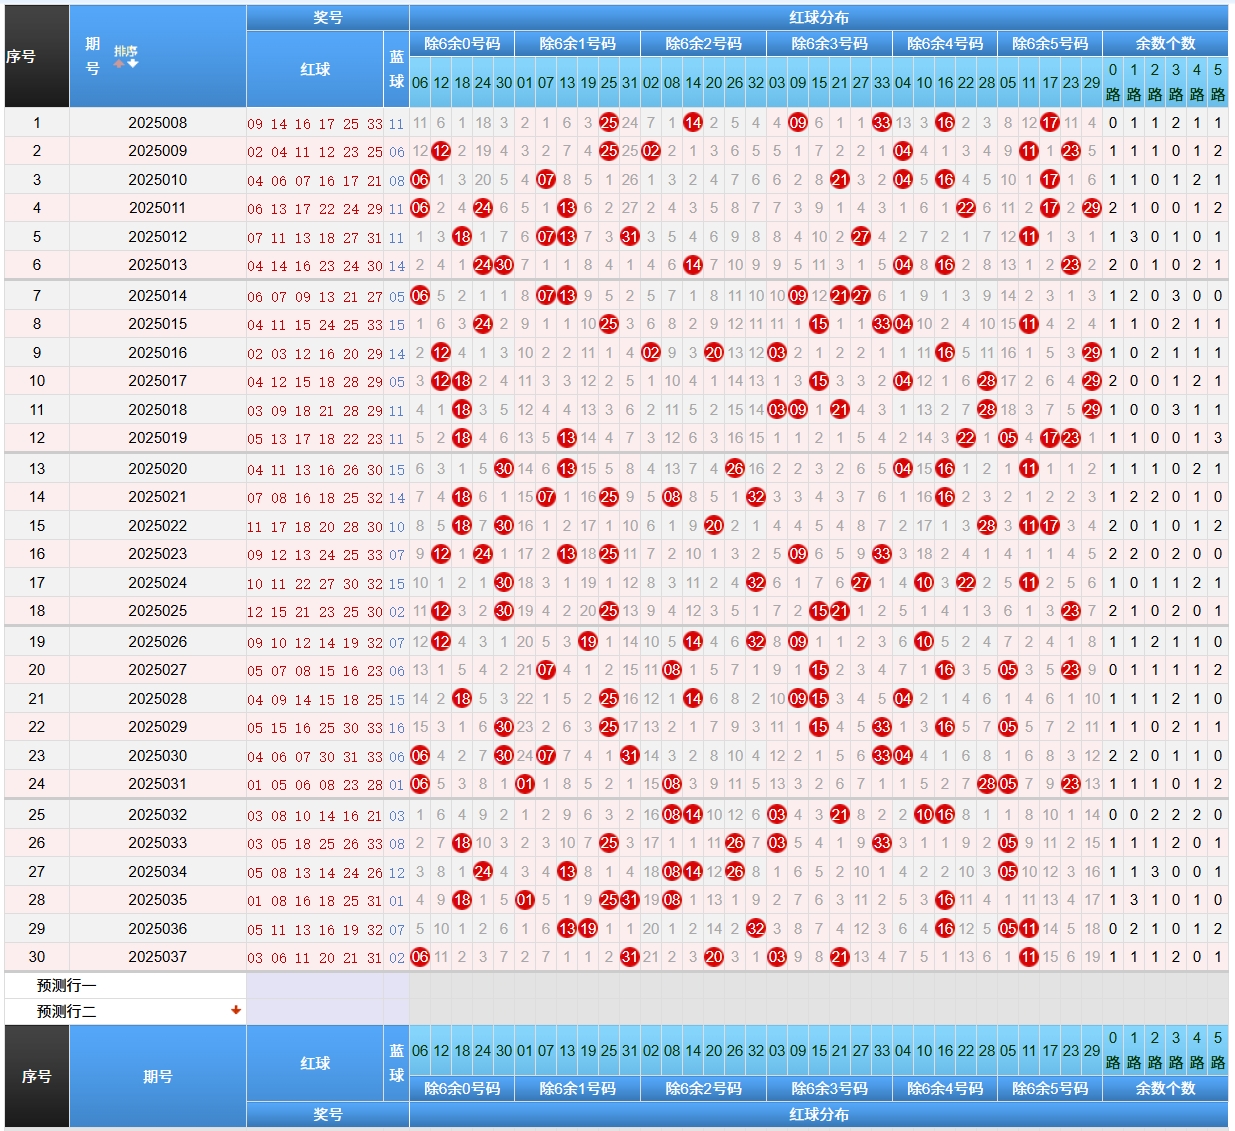
Task: Select red ball 27 in issue 2025012 row
Action: 860,237
